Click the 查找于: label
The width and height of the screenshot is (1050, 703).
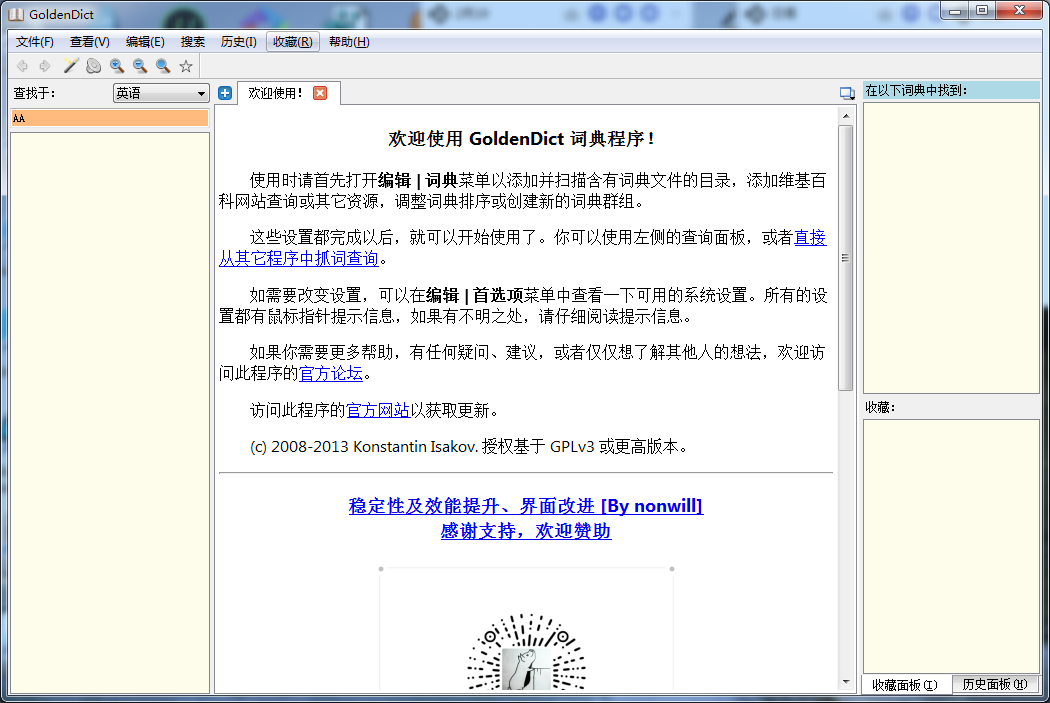coord(35,94)
